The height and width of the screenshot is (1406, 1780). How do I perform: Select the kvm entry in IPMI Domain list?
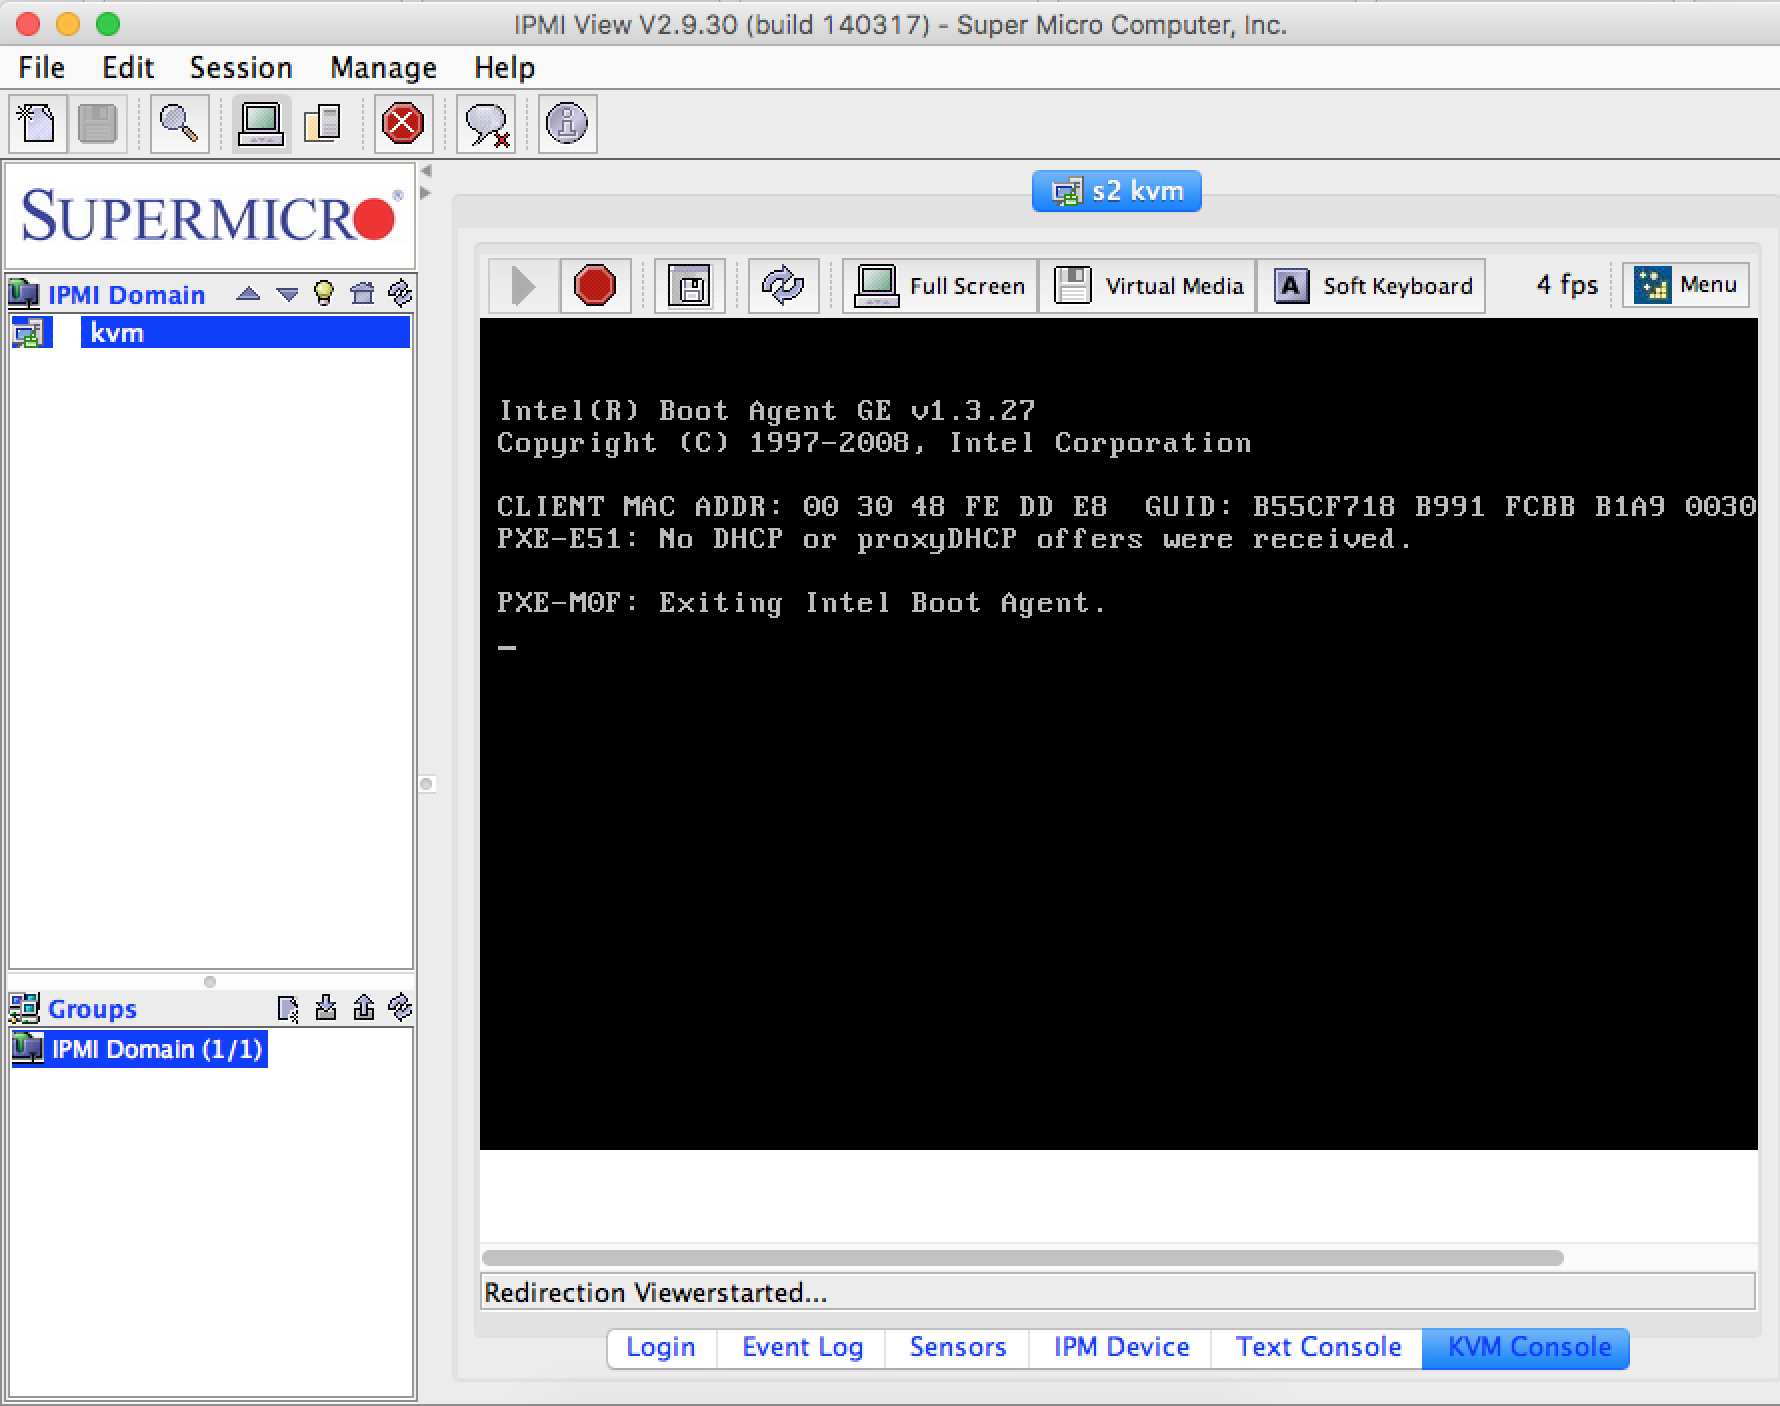(x=210, y=332)
